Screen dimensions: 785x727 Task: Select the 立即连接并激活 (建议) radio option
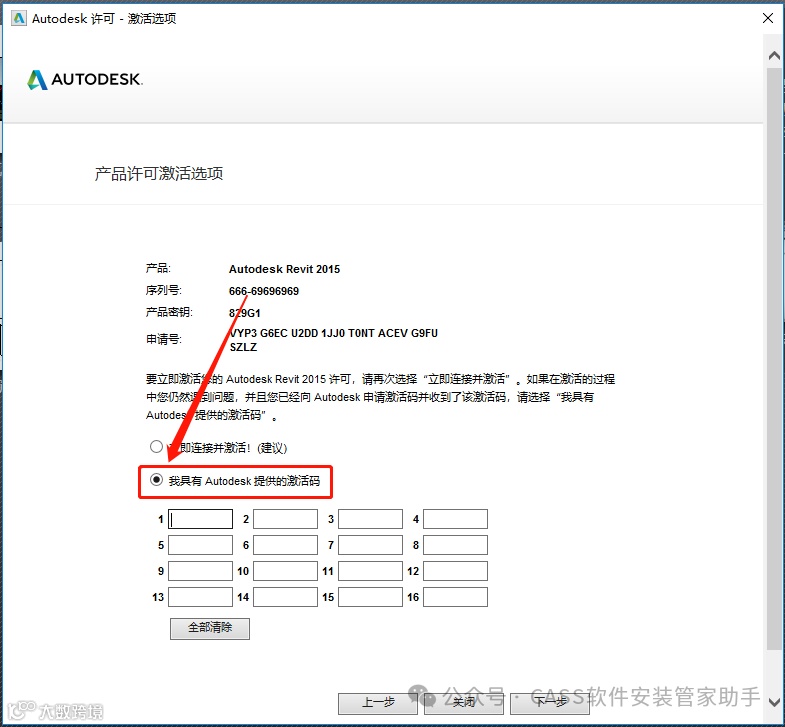[x=157, y=446]
